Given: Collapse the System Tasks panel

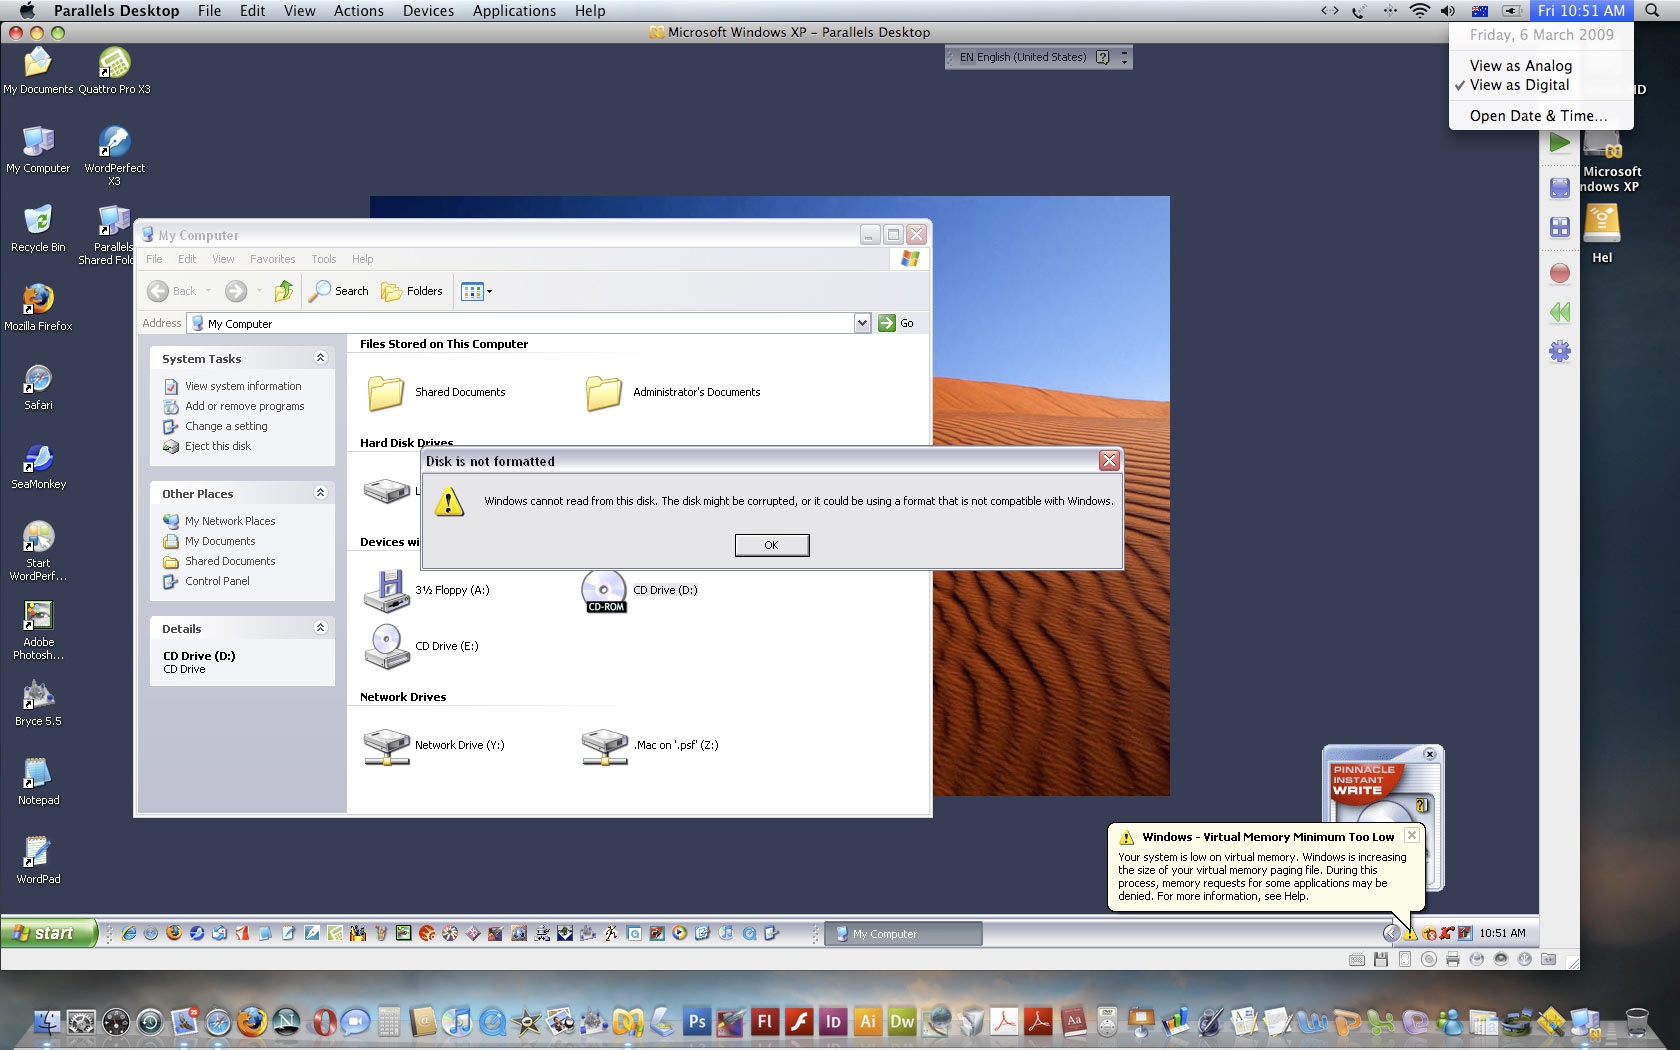Looking at the screenshot, I should click(320, 358).
